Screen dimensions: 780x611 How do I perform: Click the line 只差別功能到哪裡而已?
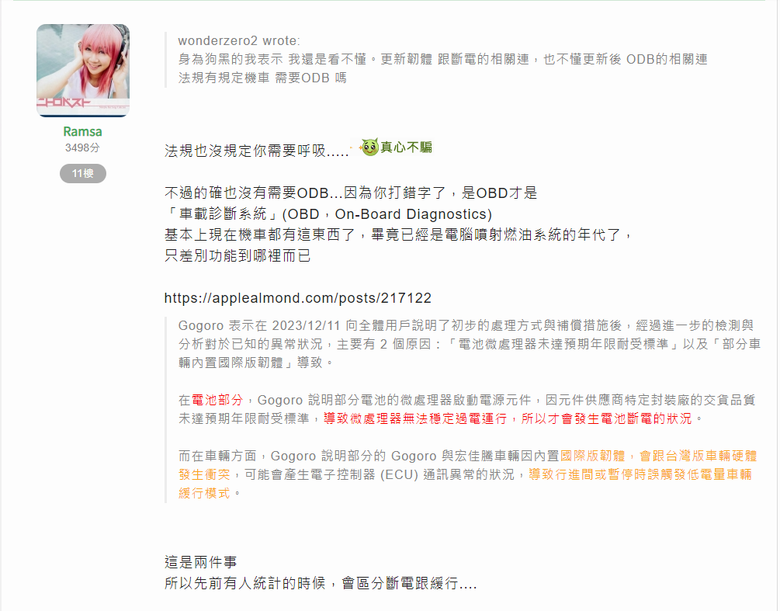coord(237,256)
